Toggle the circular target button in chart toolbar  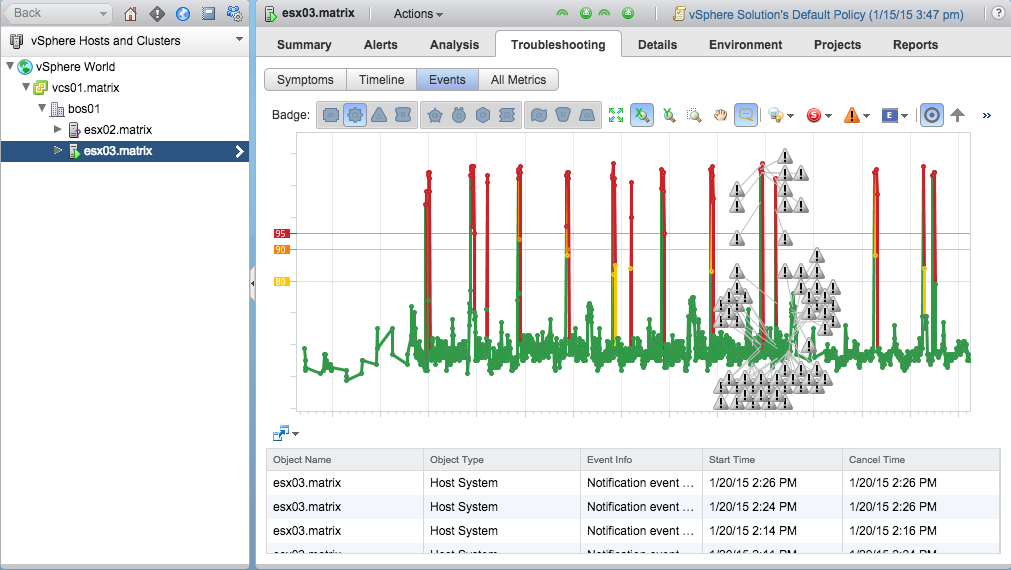click(931, 115)
